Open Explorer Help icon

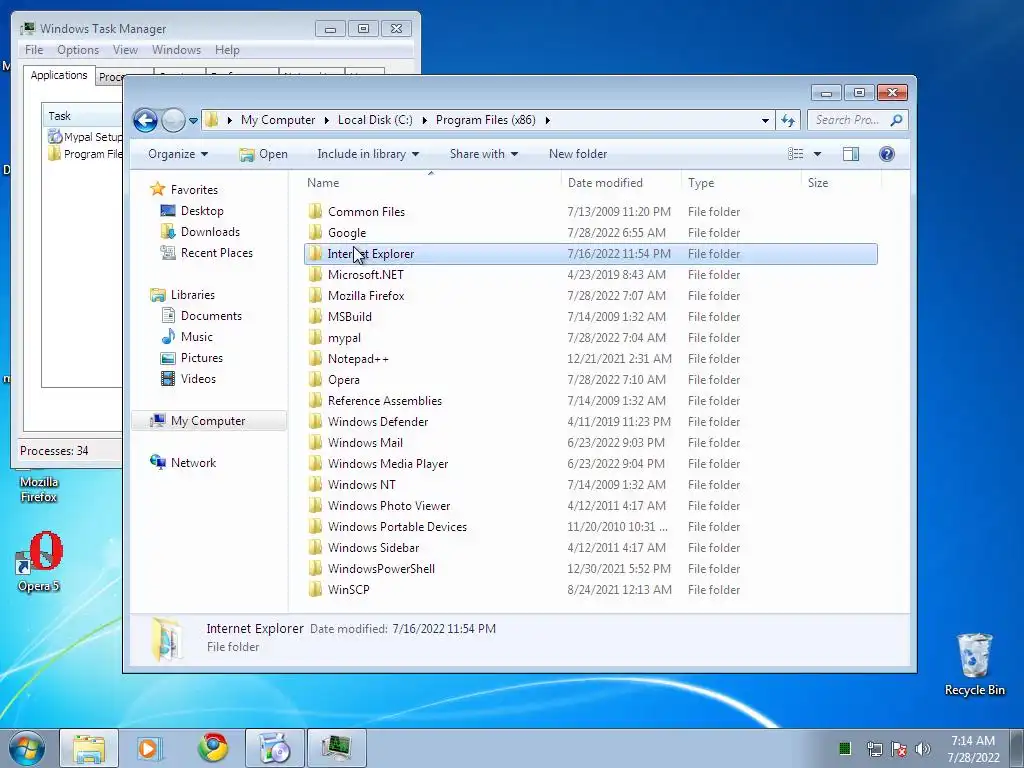coord(886,154)
